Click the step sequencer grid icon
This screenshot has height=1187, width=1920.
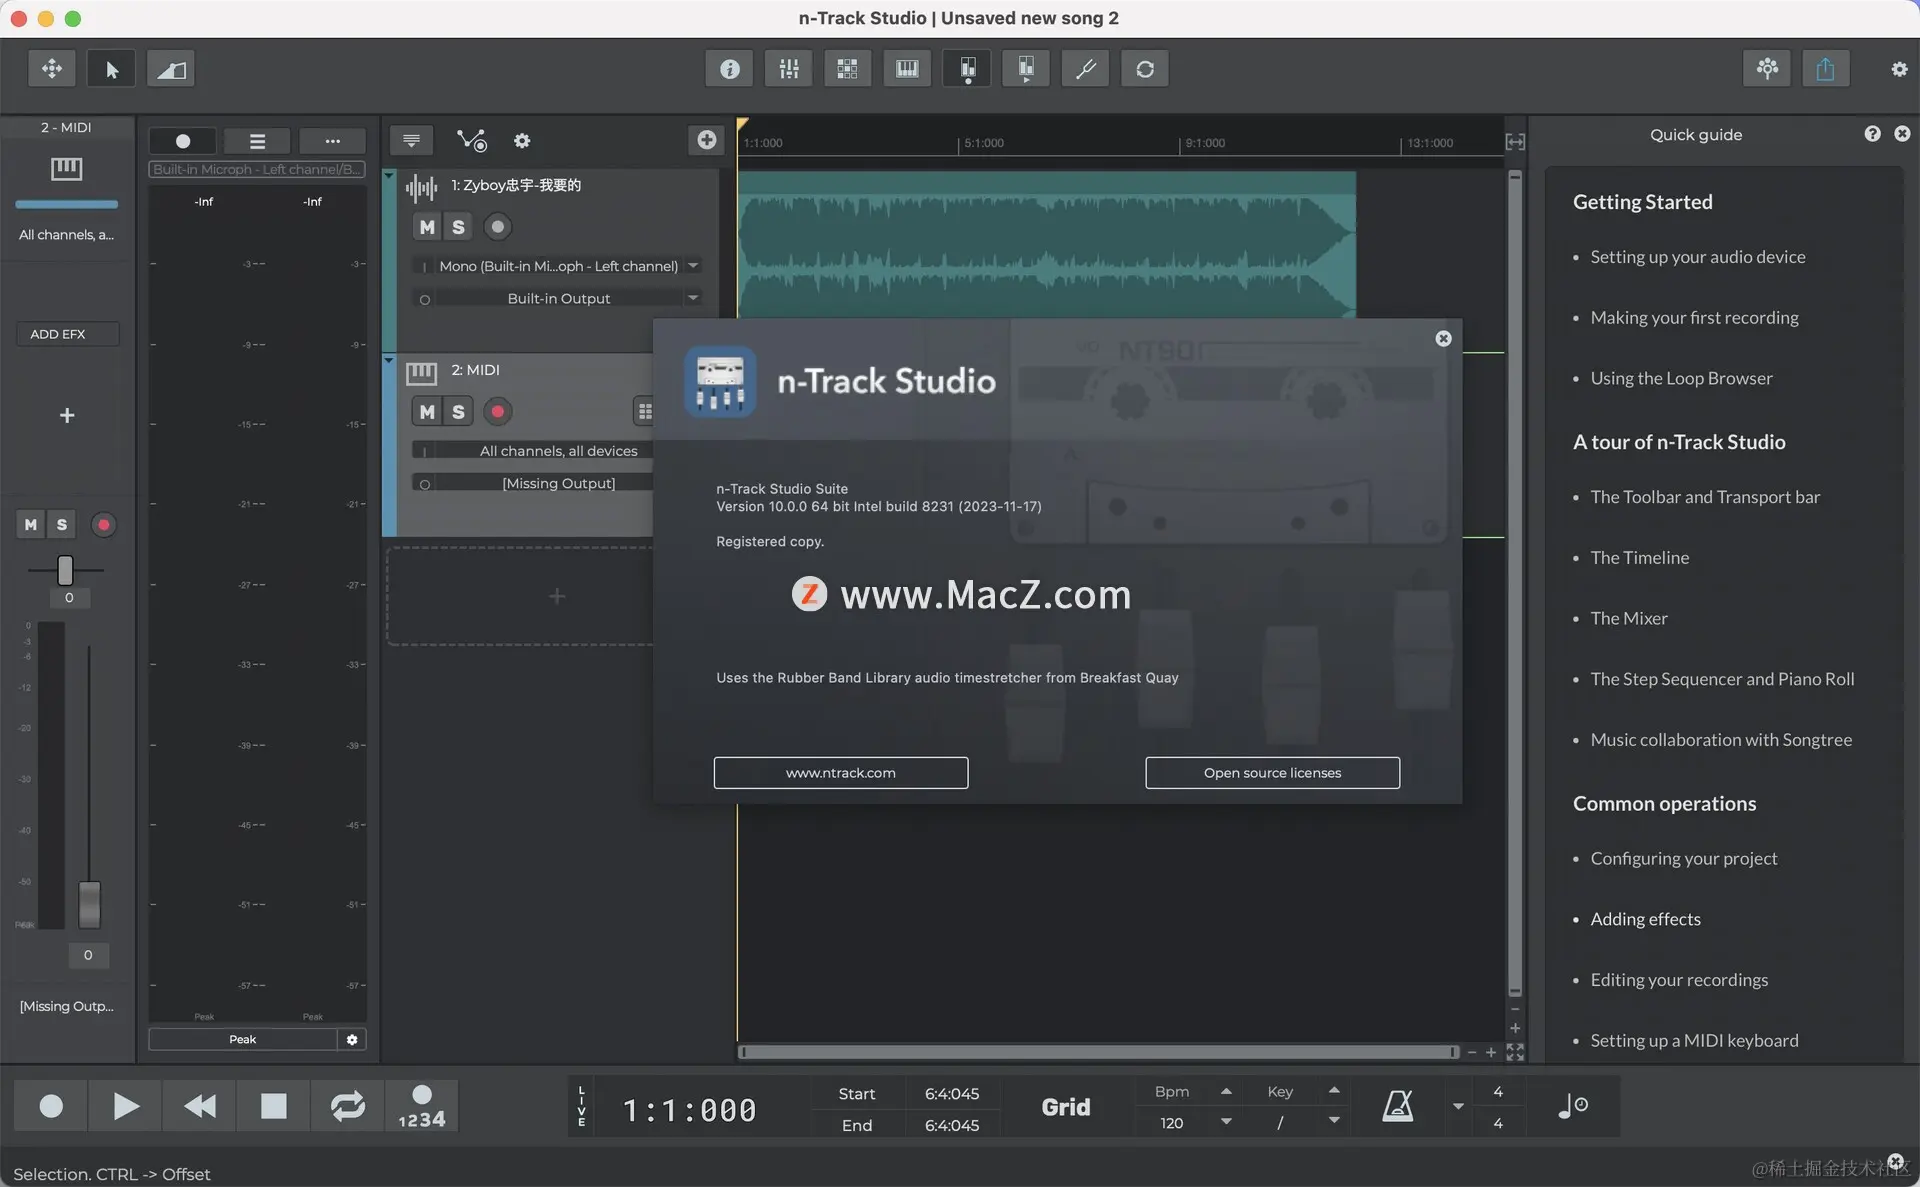coord(847,69)
